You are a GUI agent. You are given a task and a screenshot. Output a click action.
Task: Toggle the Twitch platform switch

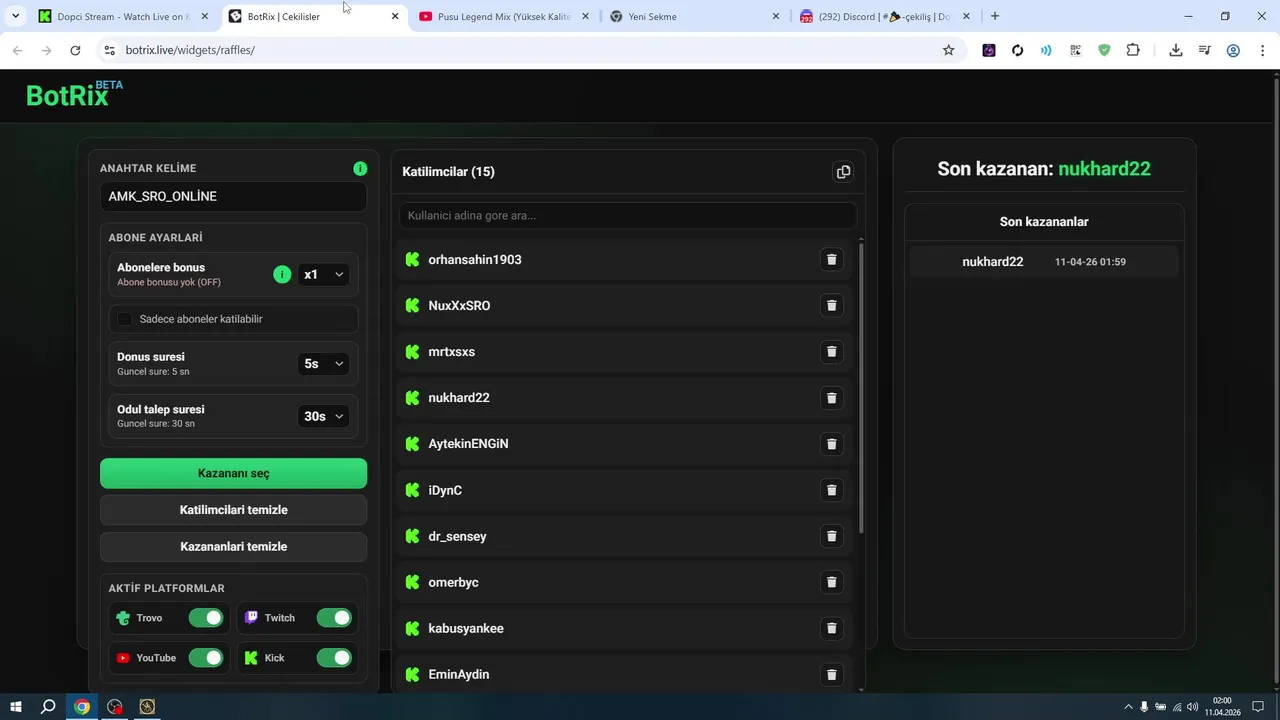pos(334,618)
